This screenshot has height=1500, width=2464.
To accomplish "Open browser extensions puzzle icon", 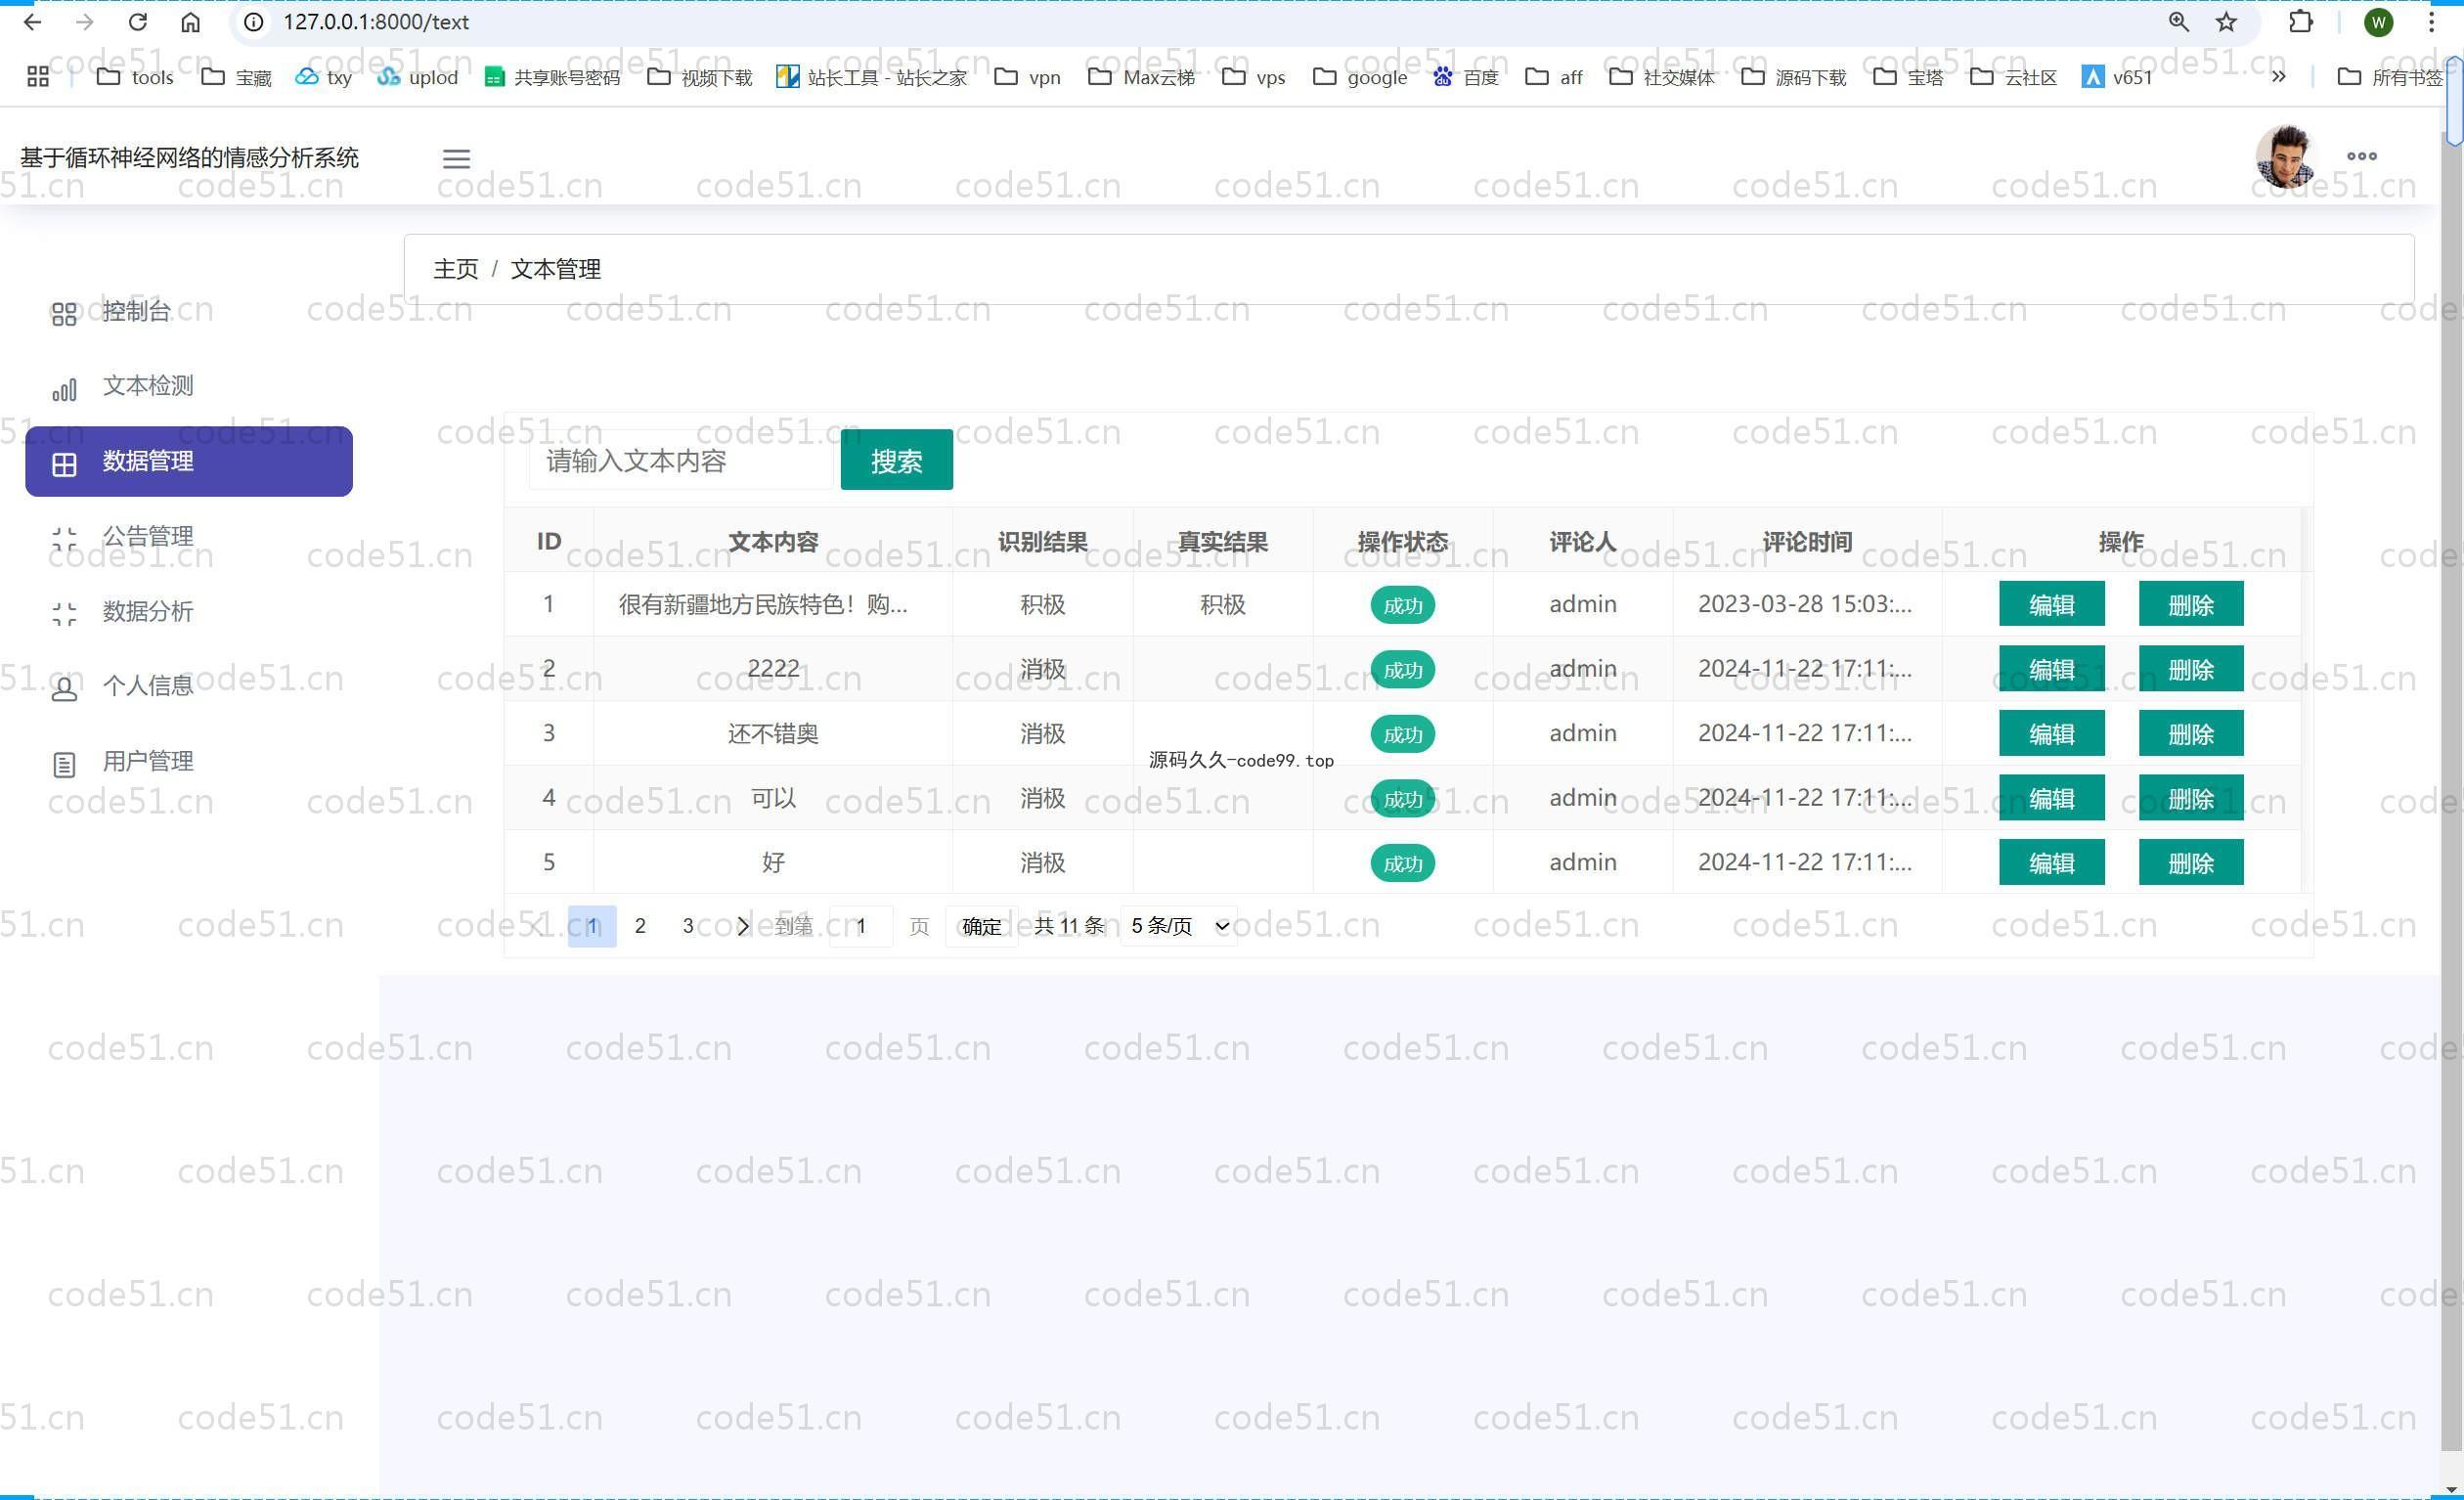I will click(2300, 22).
